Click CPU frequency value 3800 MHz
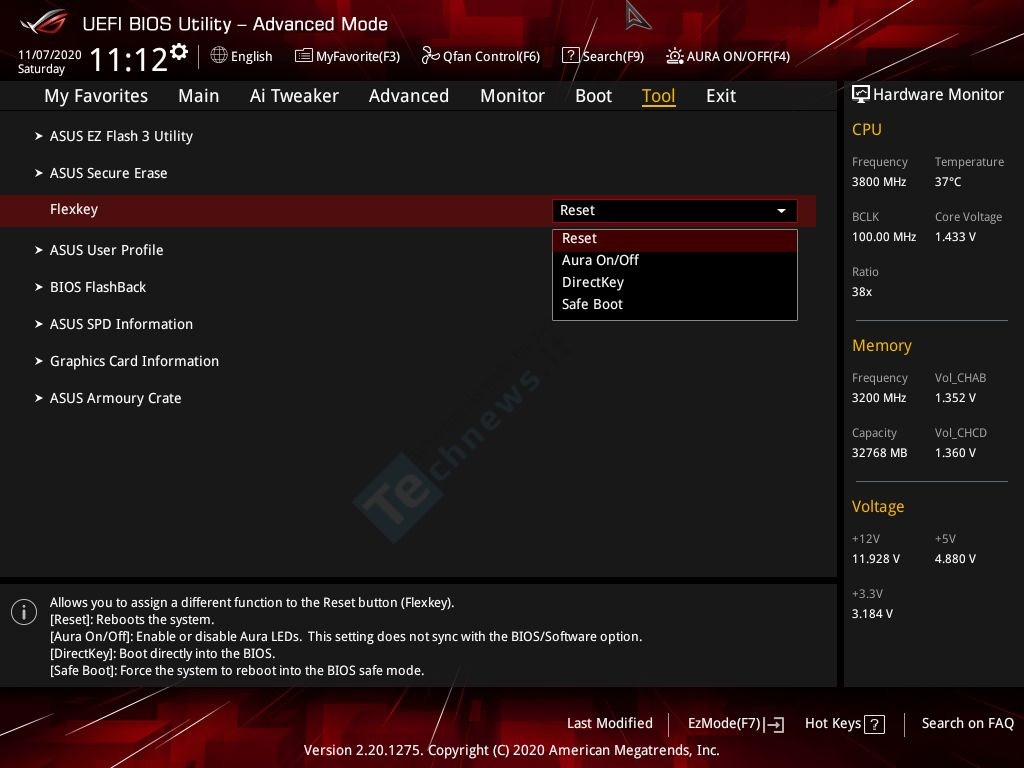Image resolution: width=1024 pixels, height=768 pixels. [x=879, y=182]
